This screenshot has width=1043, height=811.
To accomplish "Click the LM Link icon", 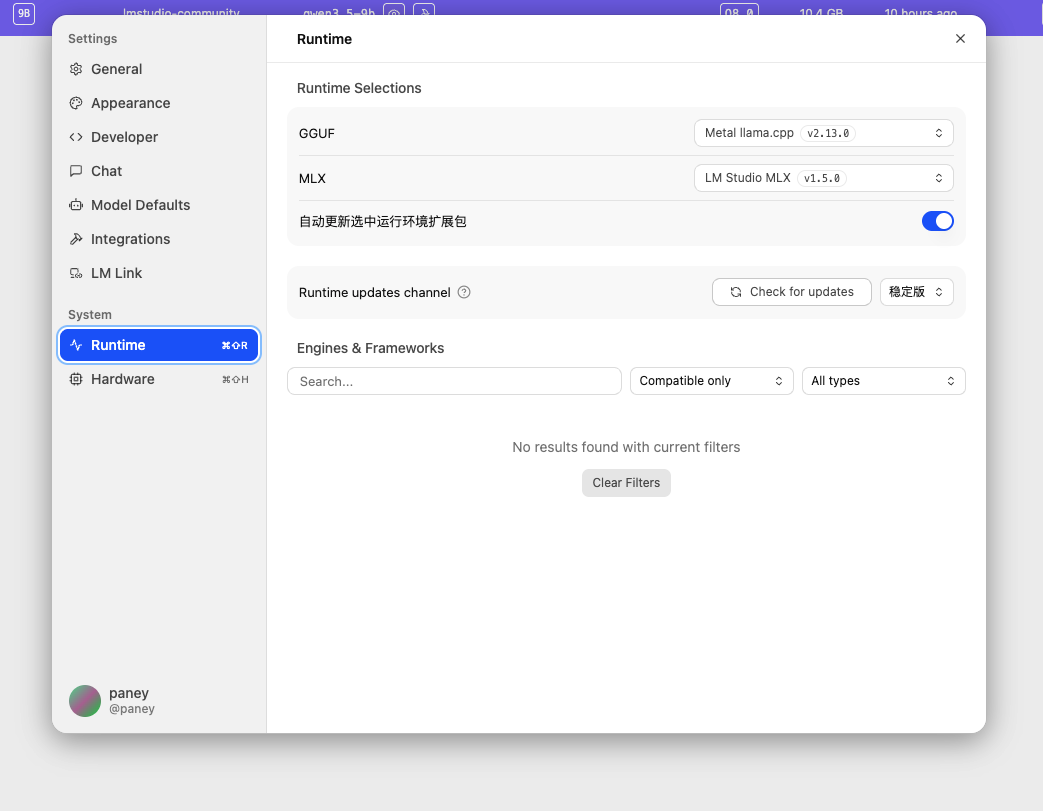I will coord(76,273).
